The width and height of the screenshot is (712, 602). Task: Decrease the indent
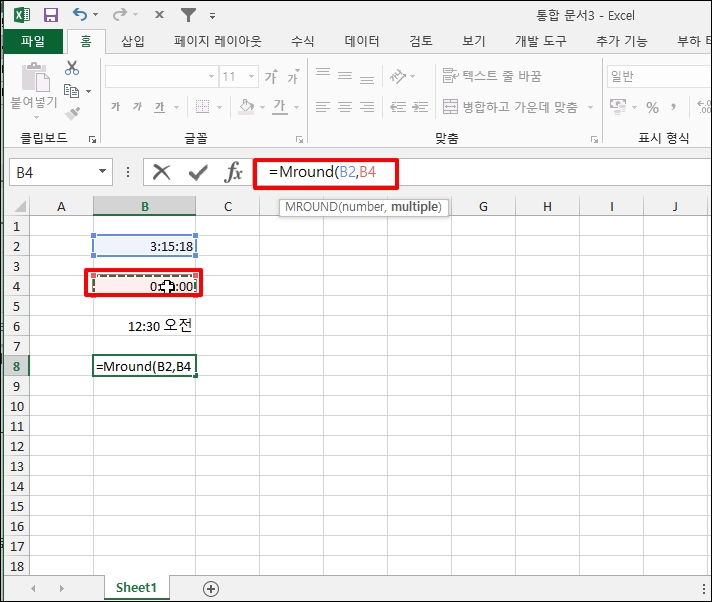pos(398,107)
